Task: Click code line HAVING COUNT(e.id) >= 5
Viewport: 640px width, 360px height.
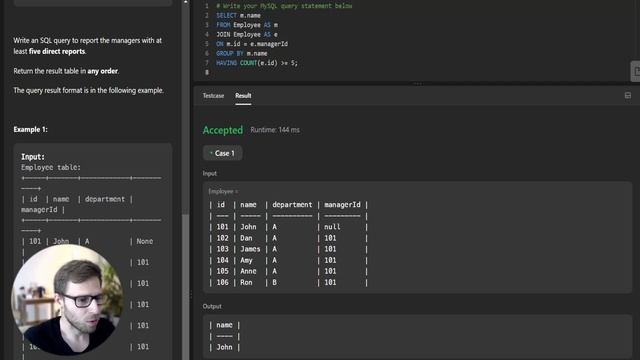Action: (x=257, y=63)
